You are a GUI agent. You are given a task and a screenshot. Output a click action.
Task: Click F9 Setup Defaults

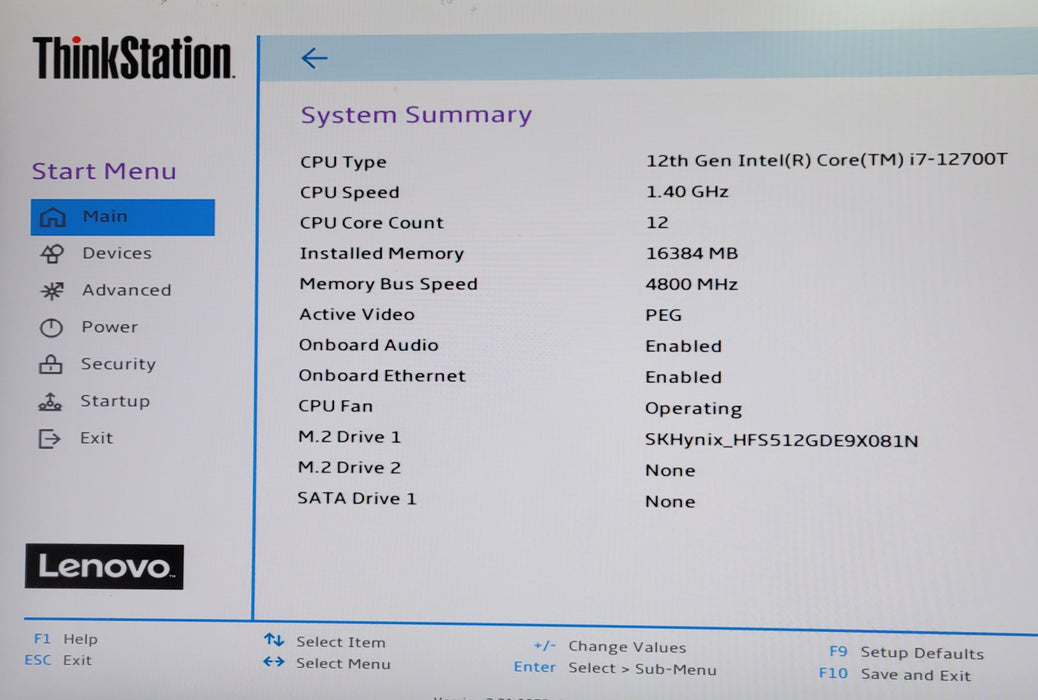906,653
